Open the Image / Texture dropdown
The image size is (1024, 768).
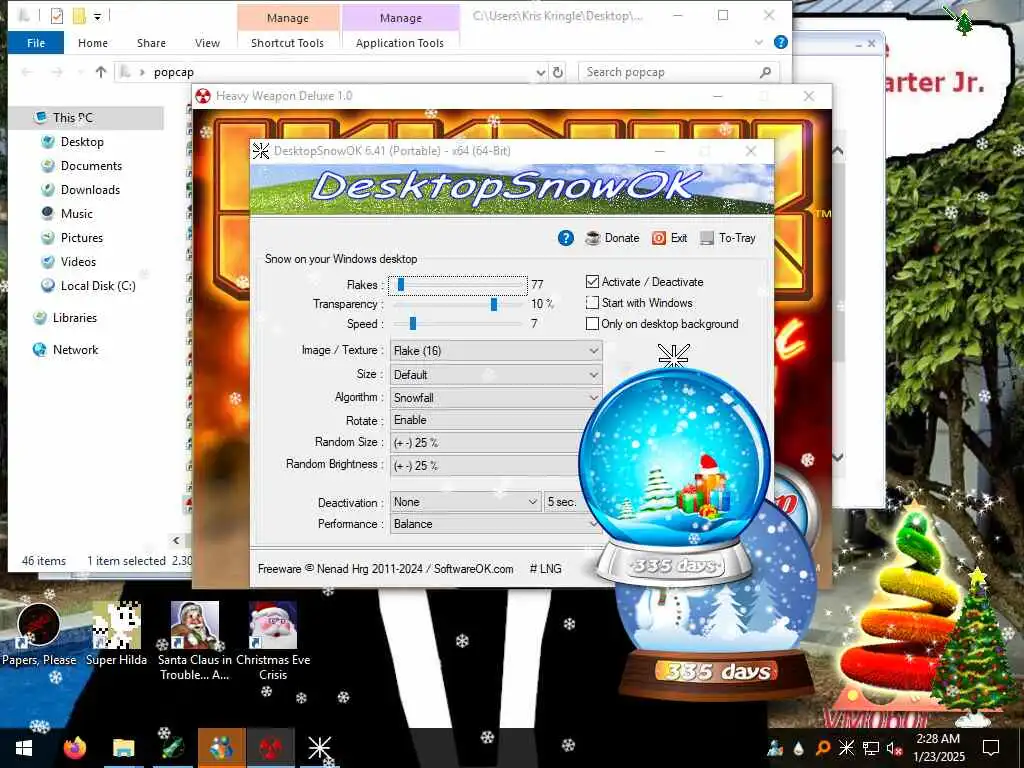coord(496,351)
